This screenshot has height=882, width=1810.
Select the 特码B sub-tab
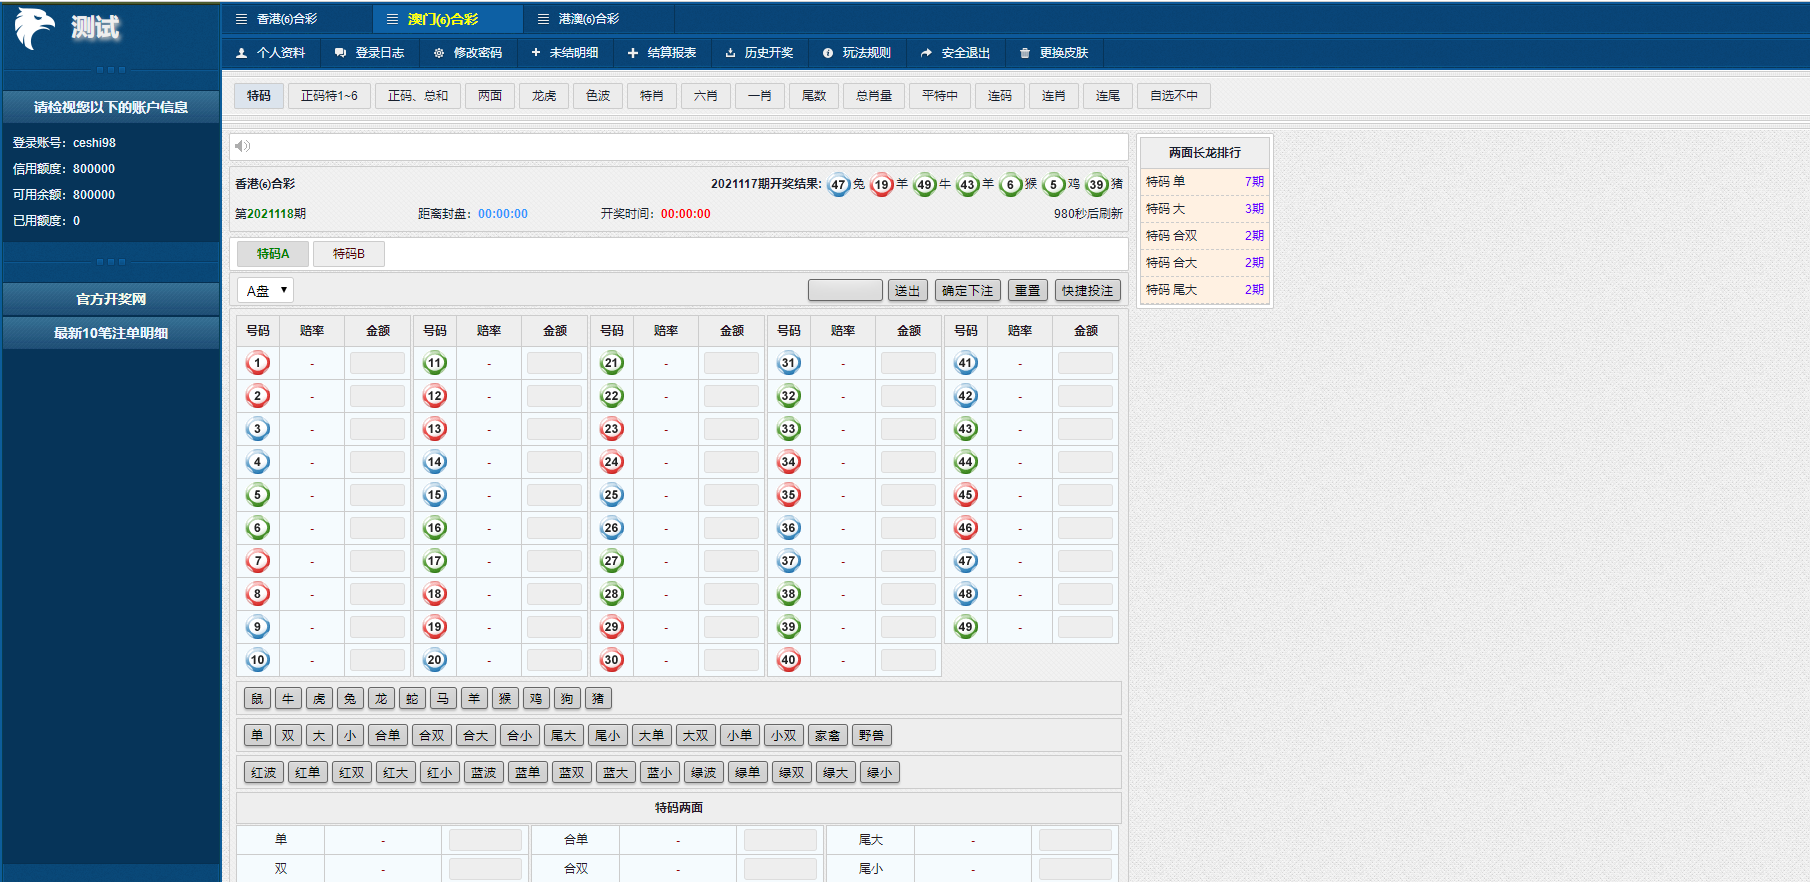pos(349,254)
